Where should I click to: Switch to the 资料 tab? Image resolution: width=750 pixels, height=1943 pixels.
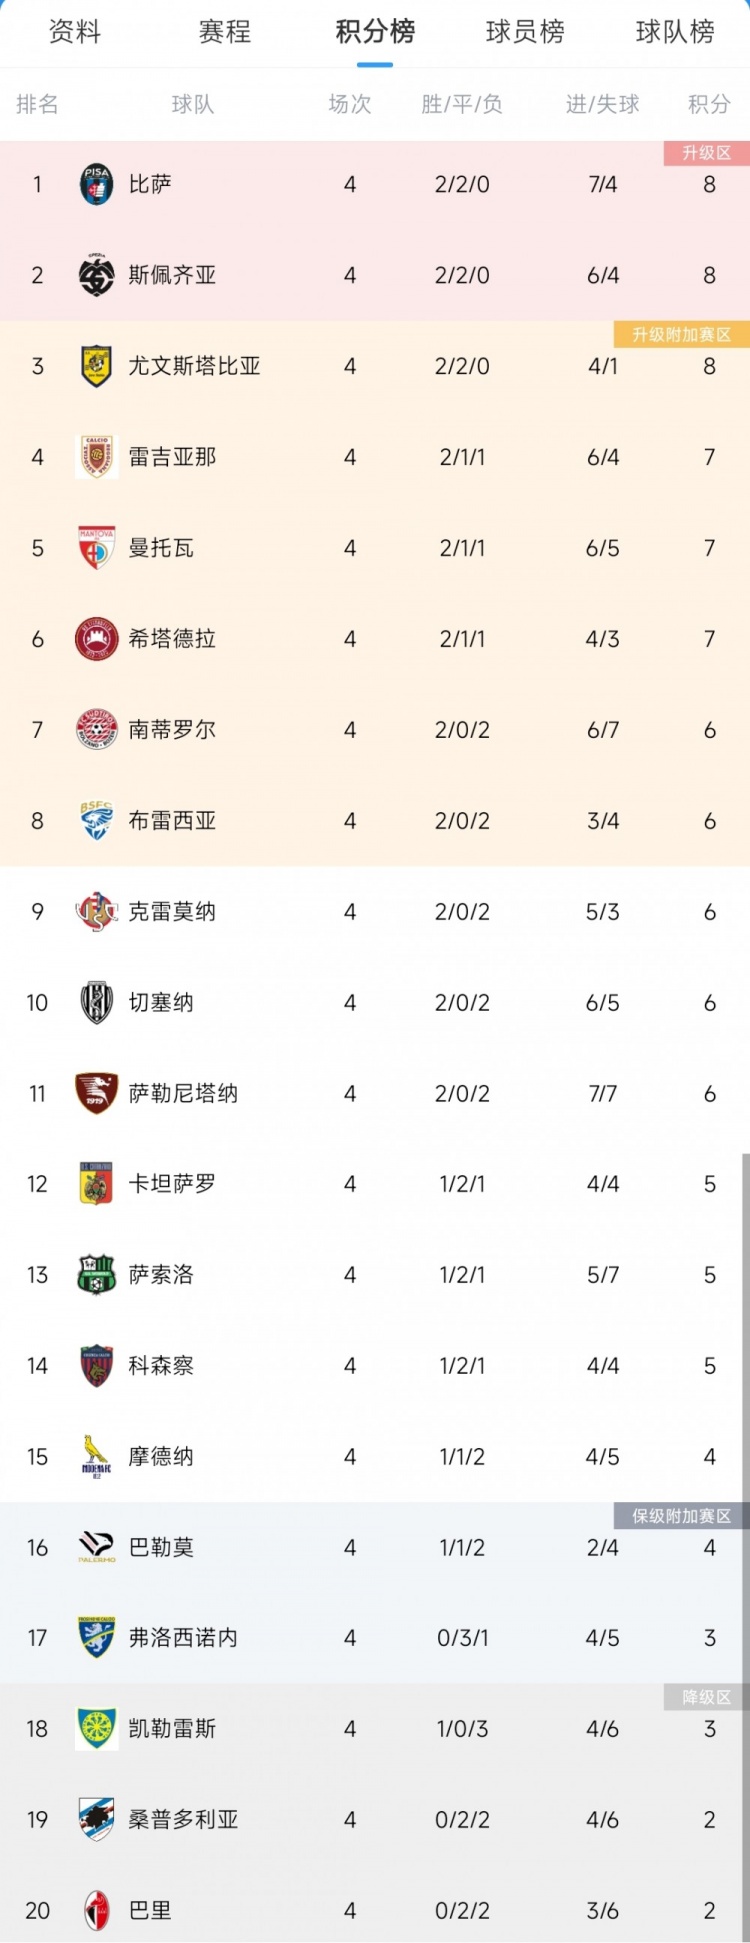point(75,32)
